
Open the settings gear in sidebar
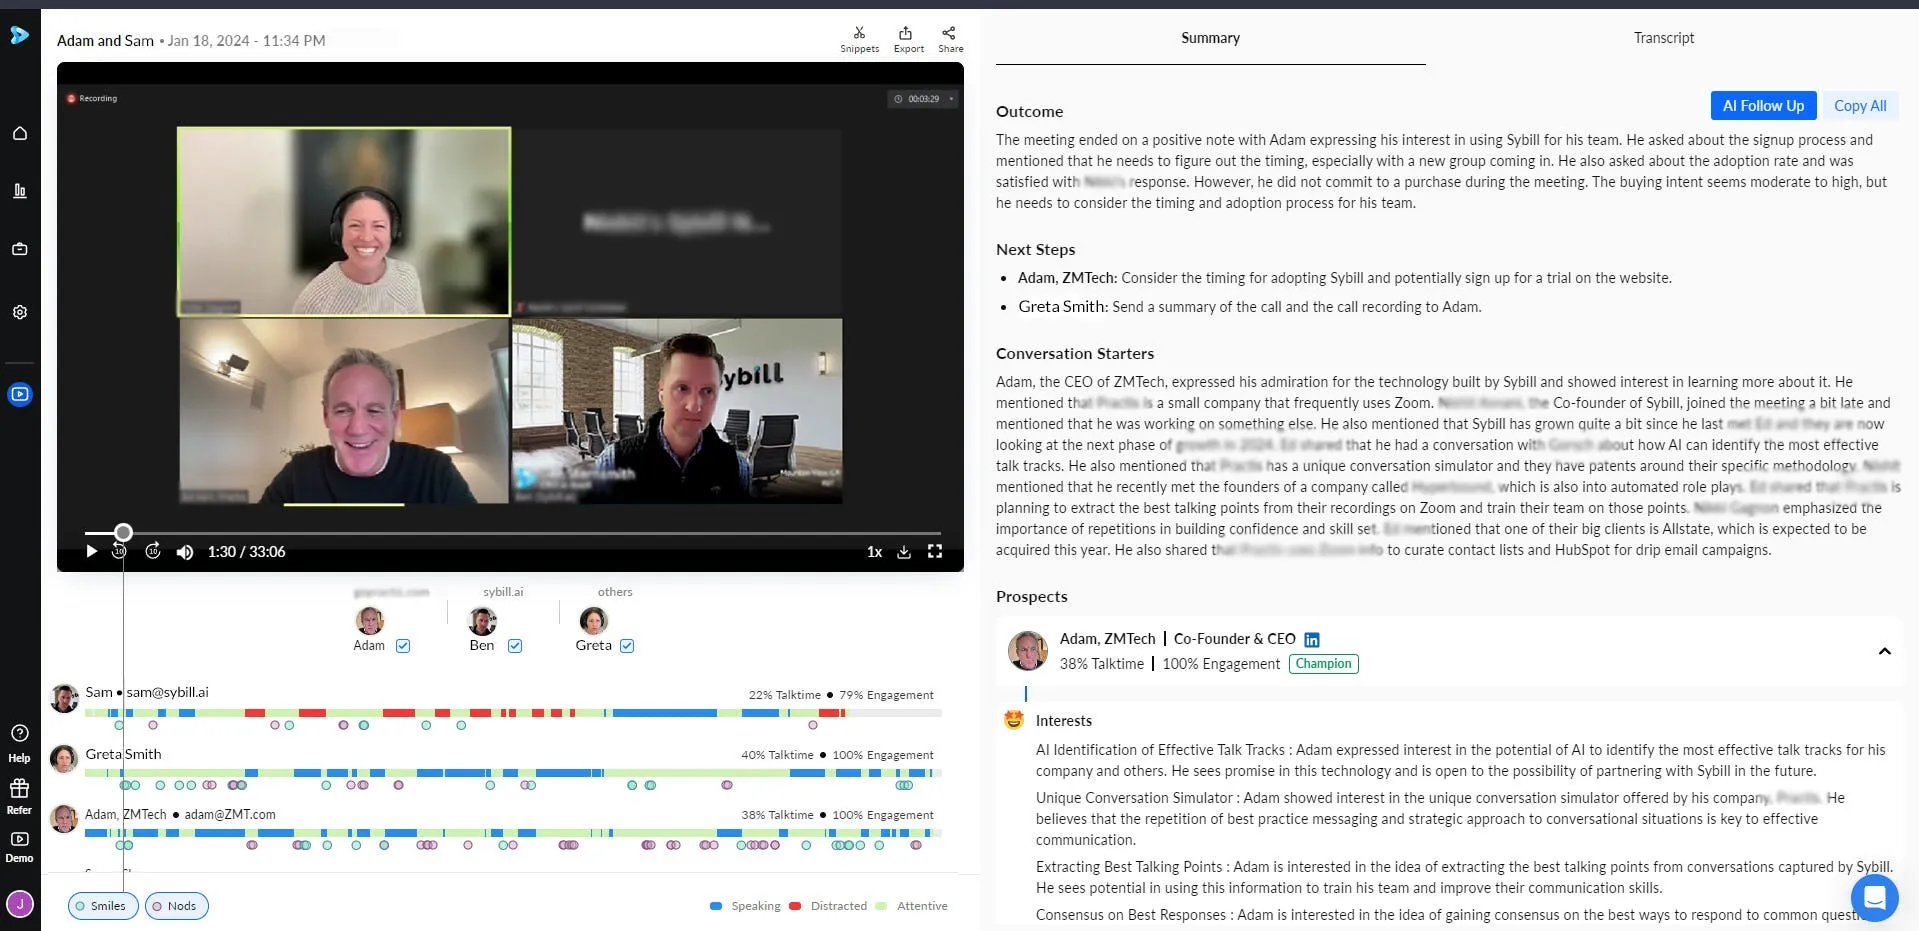(19, 312)
